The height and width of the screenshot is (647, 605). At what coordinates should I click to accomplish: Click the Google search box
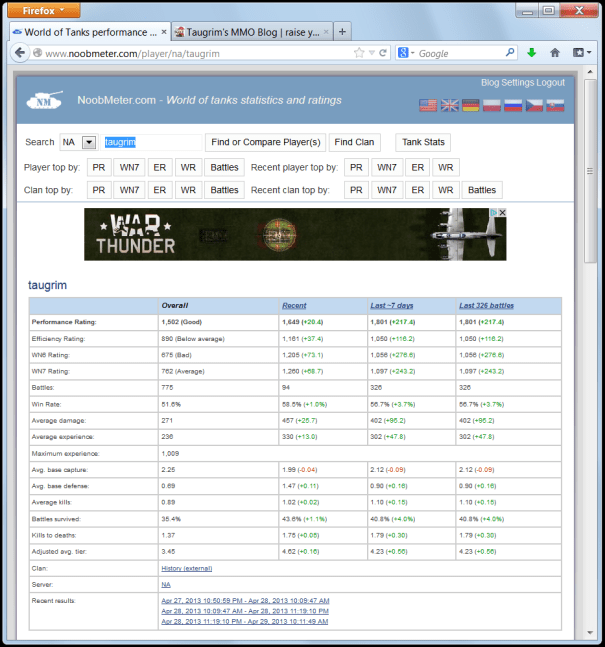click(460, 53)
